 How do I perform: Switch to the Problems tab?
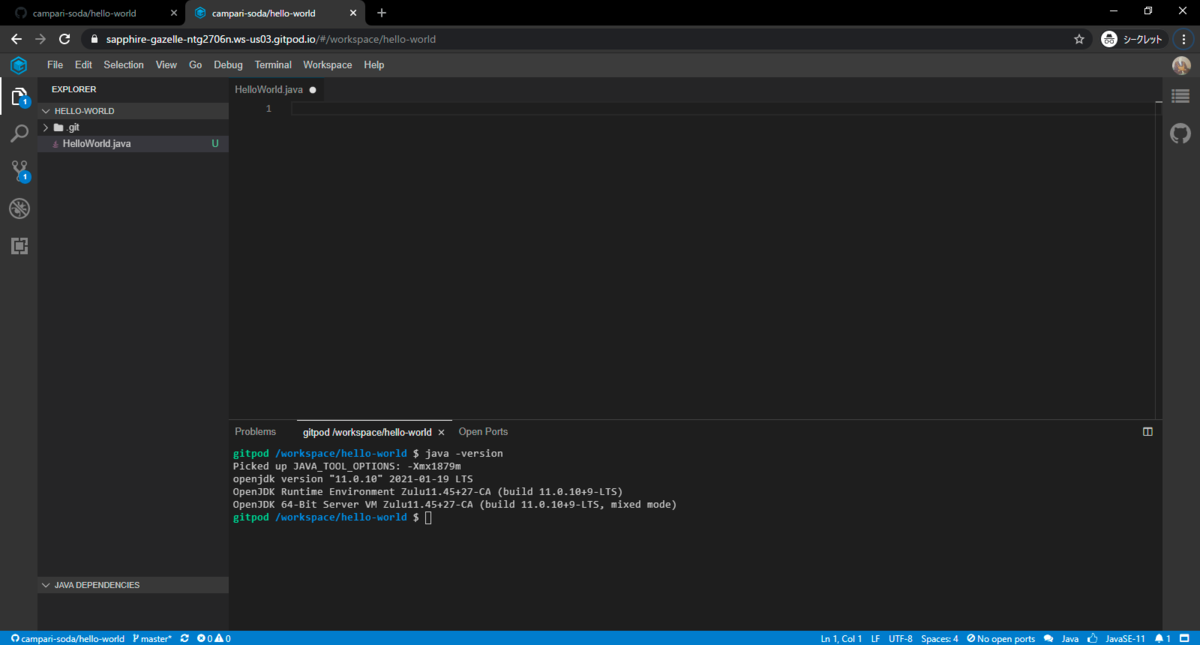click(255, 431)
